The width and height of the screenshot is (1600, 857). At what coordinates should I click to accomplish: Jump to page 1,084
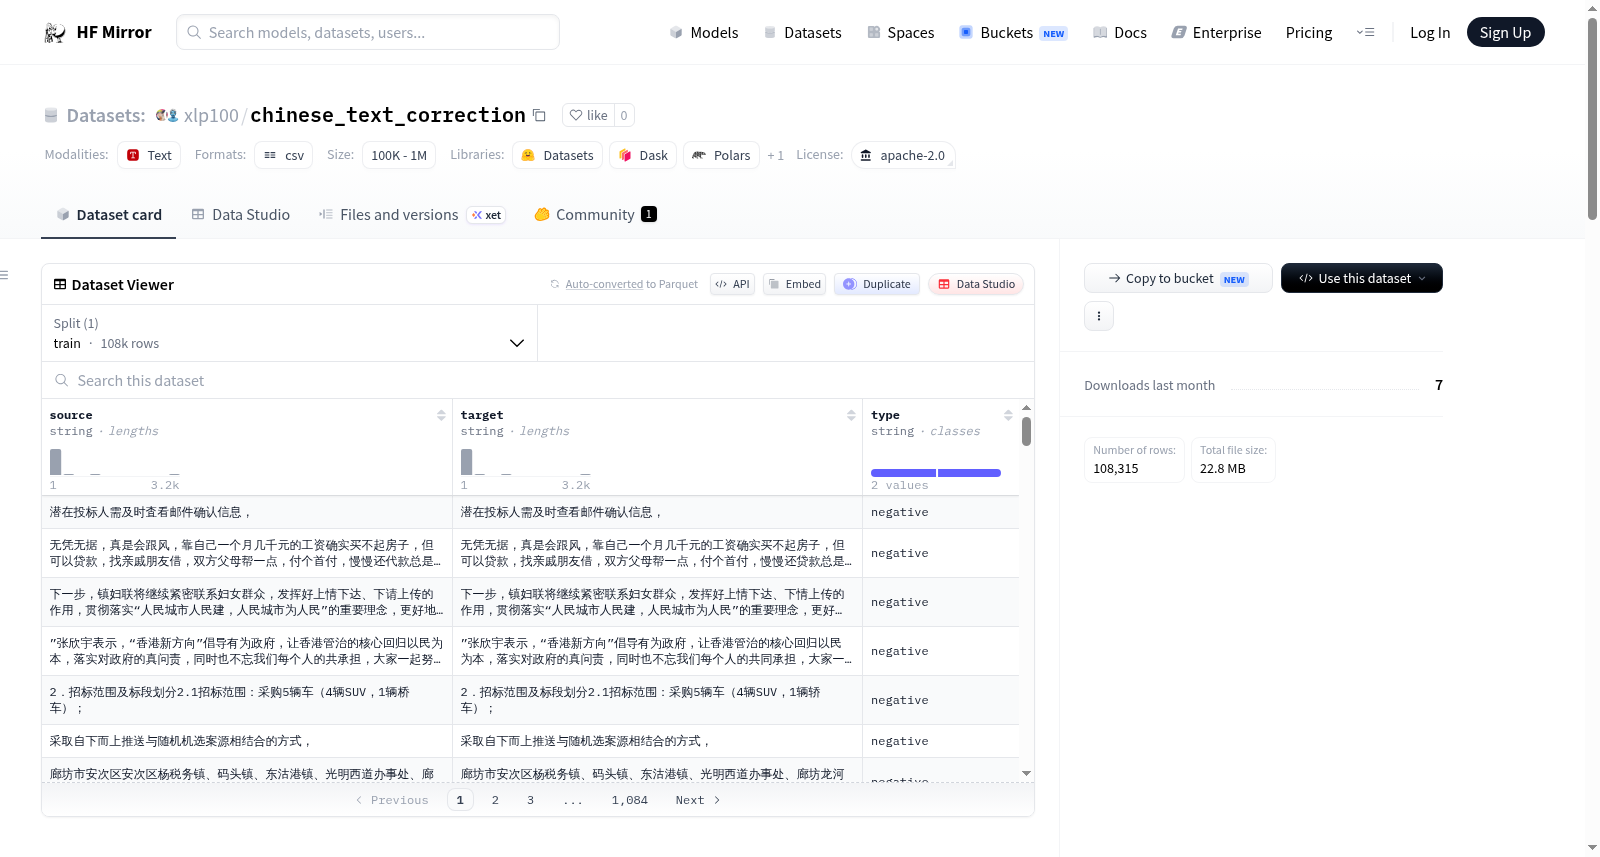click(630, 800)
